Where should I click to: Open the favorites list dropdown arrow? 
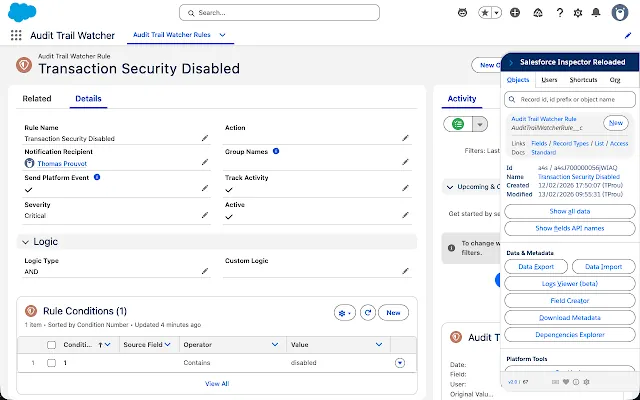coord(496,13)
